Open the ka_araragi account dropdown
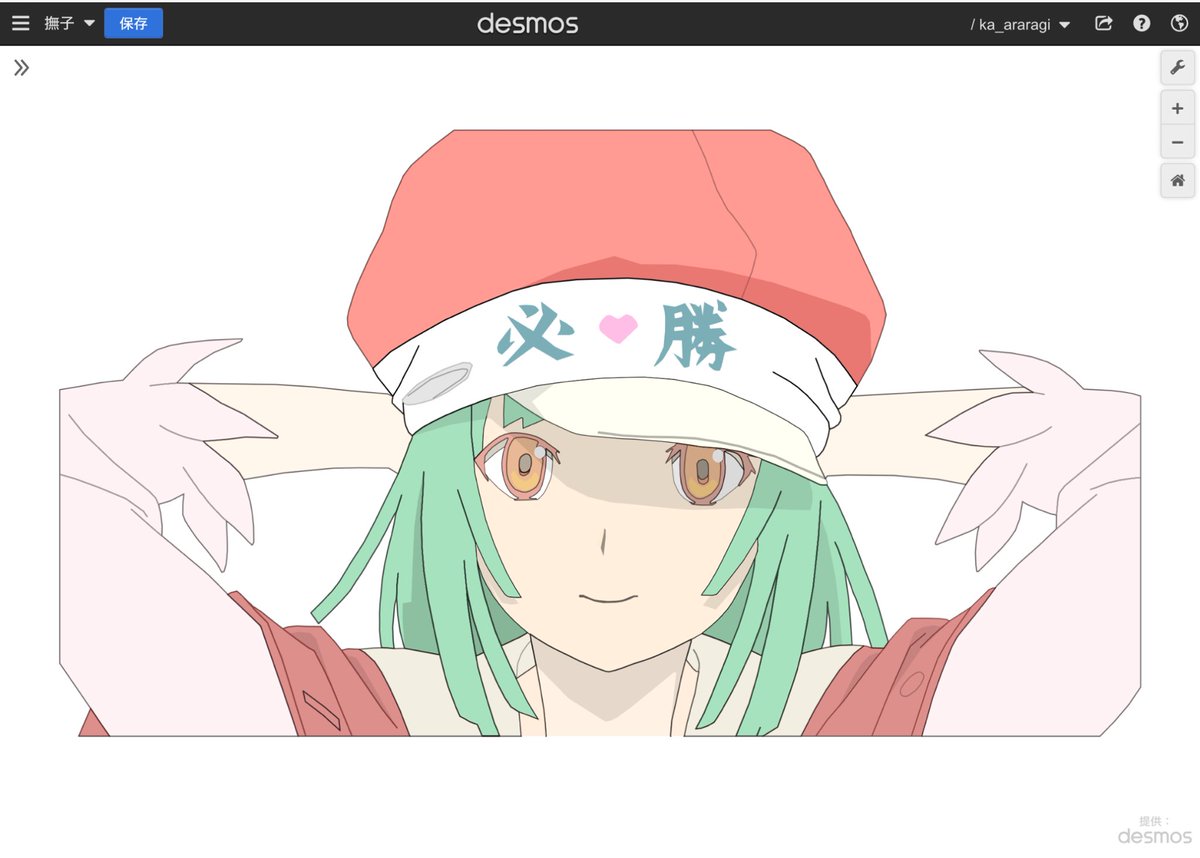This screenshot has height=858, width=1200. pyautogui.click(x=1020, y=24)
